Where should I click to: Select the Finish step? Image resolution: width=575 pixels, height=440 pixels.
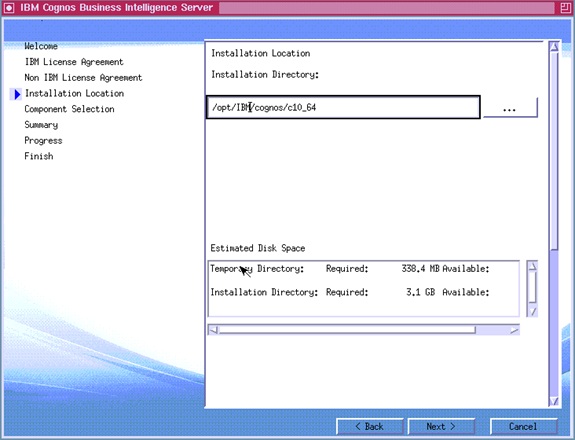click(x=39, y=156)
